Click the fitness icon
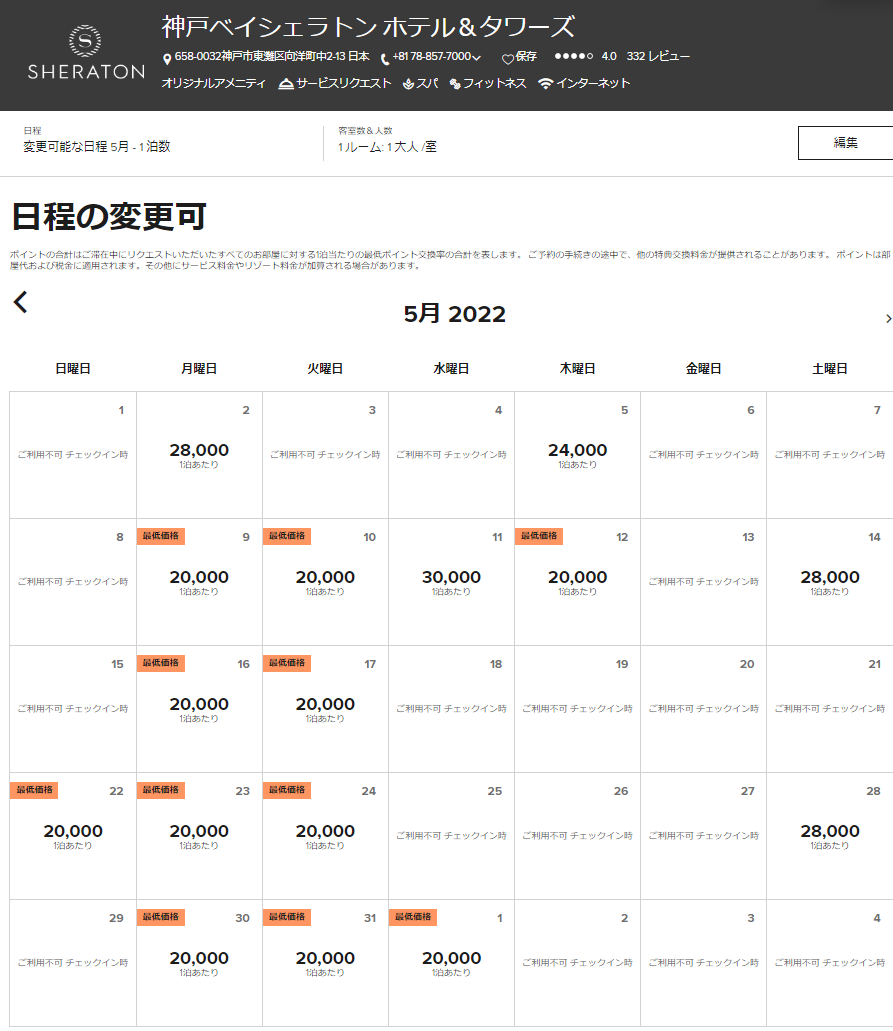Viewport: 893px width, 1031px height. pos(455,84)
